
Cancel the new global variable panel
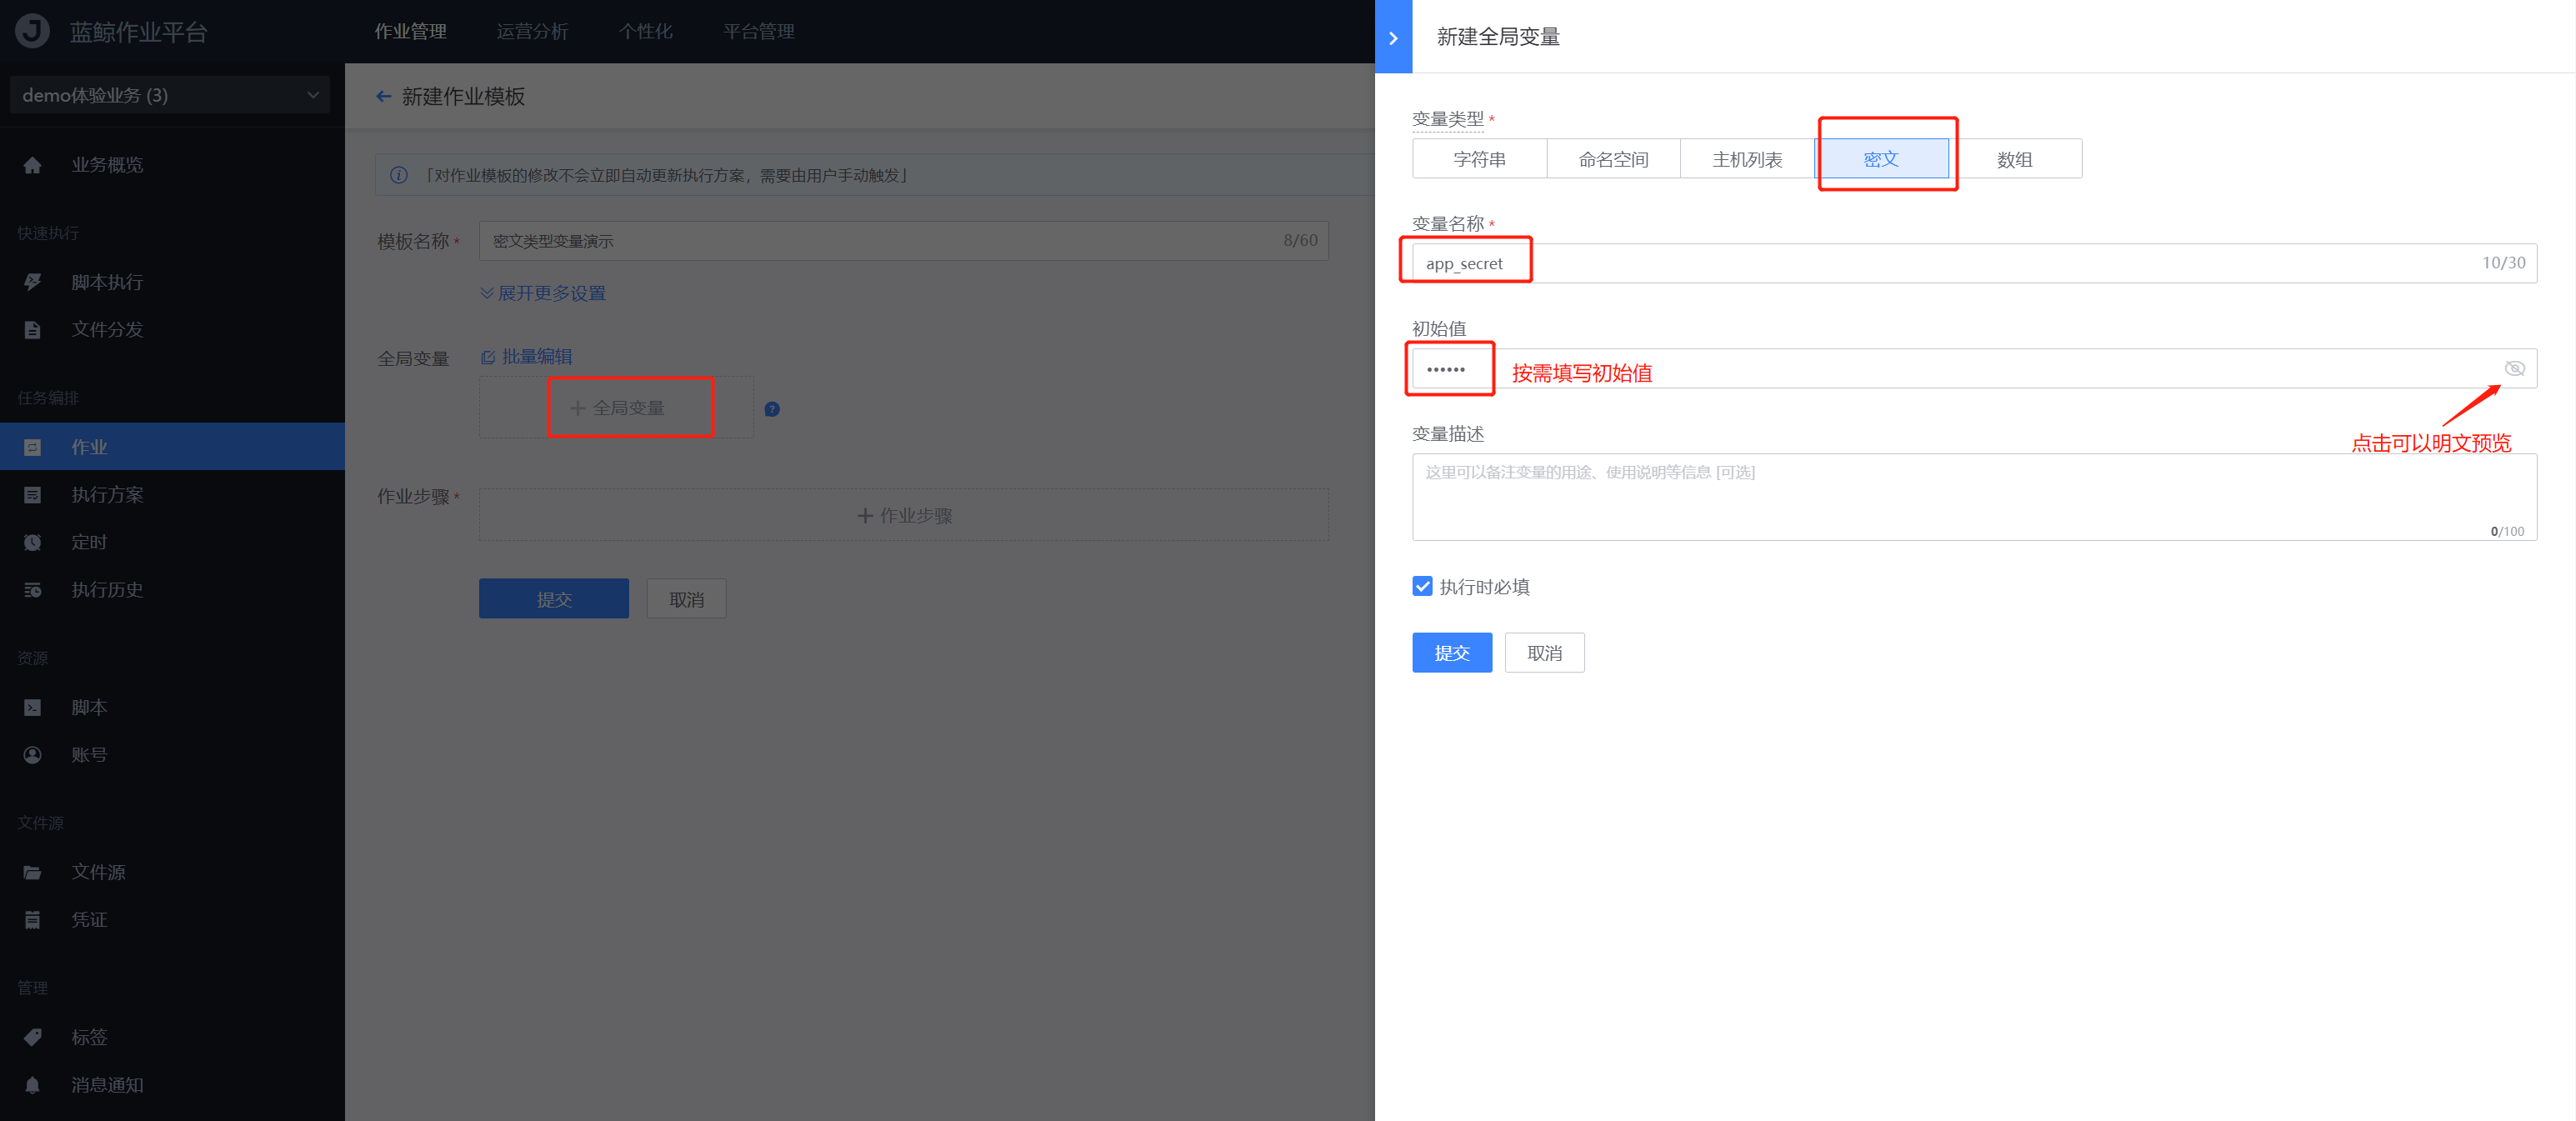[x=1545, y=653]
